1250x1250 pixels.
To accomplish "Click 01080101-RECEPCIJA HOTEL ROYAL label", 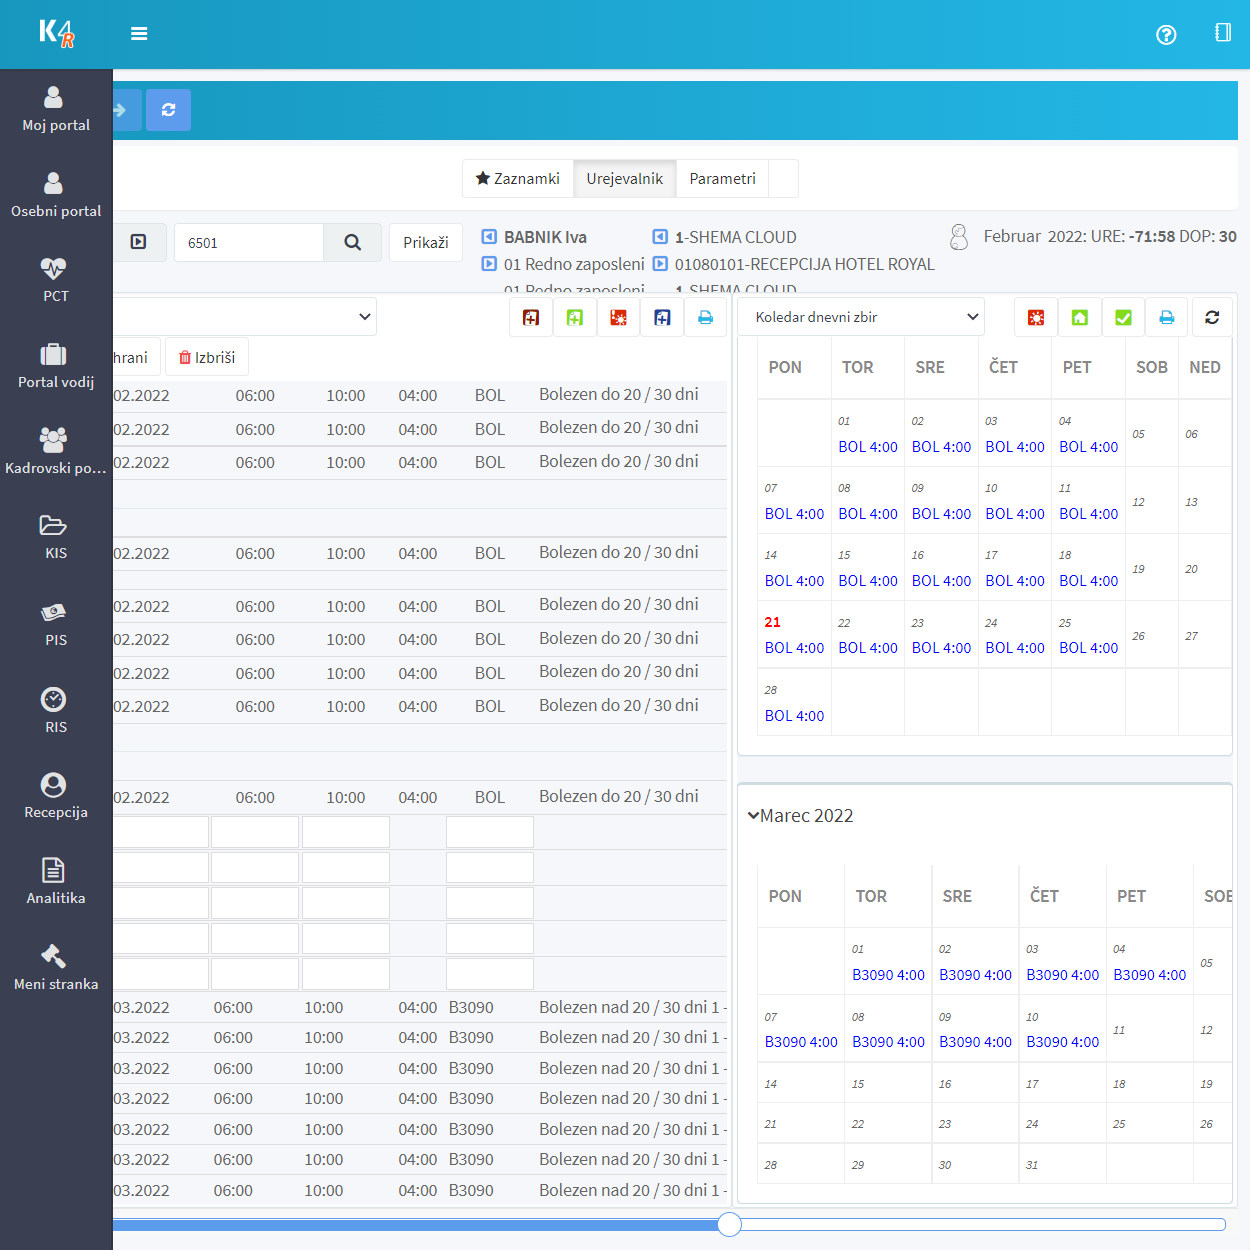I will coord(805,264).
